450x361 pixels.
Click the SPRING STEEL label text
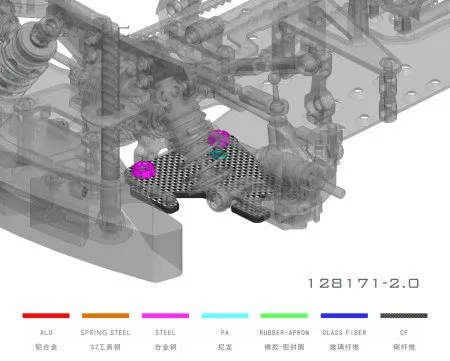105,333
